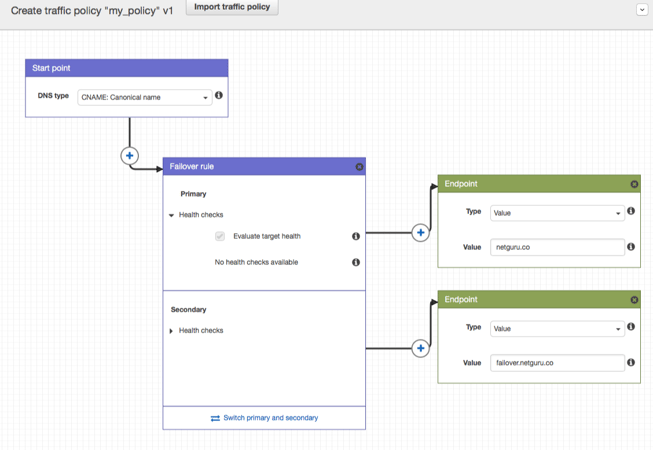Expand Secondary Health checks section

172,331
